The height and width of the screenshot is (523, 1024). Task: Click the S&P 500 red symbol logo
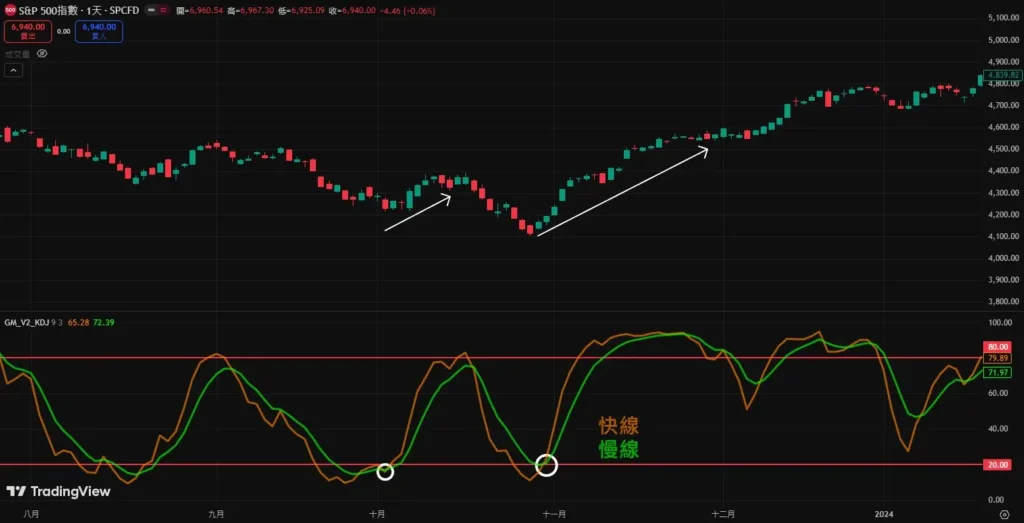[9, 10]
